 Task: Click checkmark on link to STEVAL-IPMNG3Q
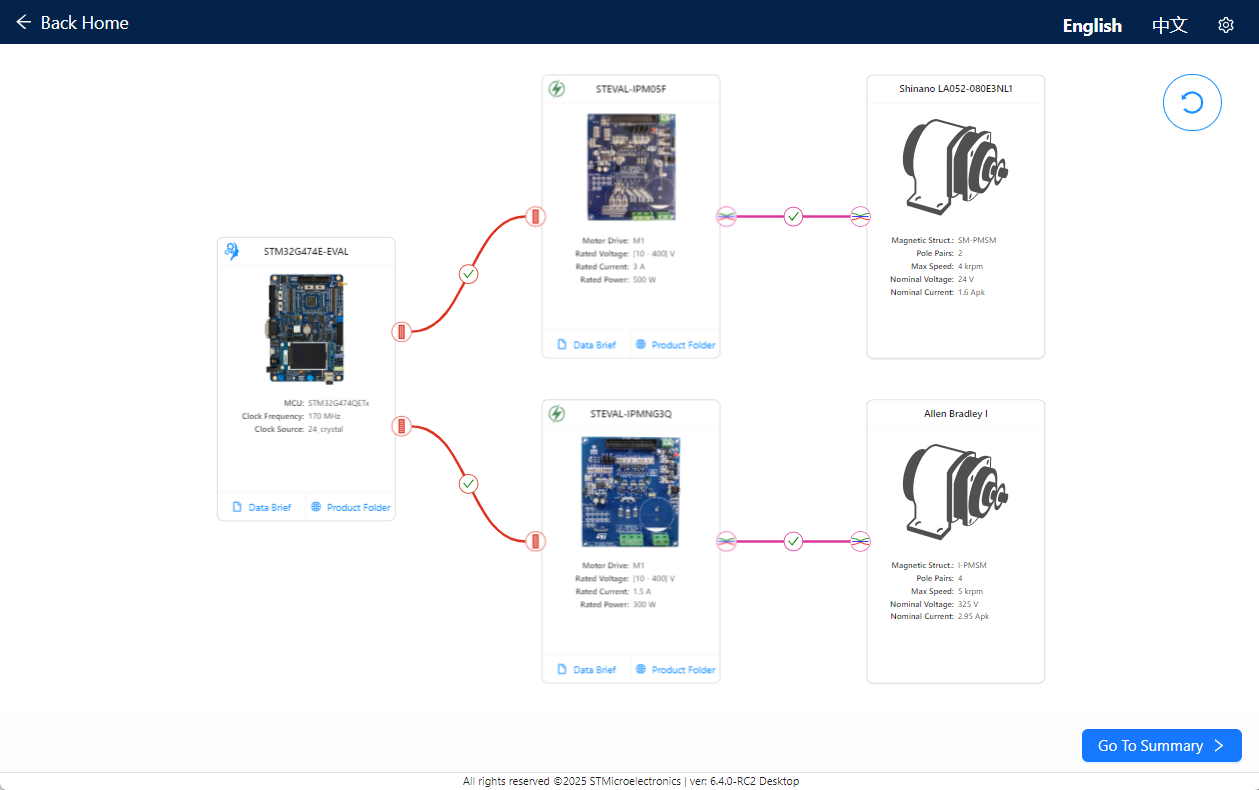pyautogui.click(x=468, y=484)
